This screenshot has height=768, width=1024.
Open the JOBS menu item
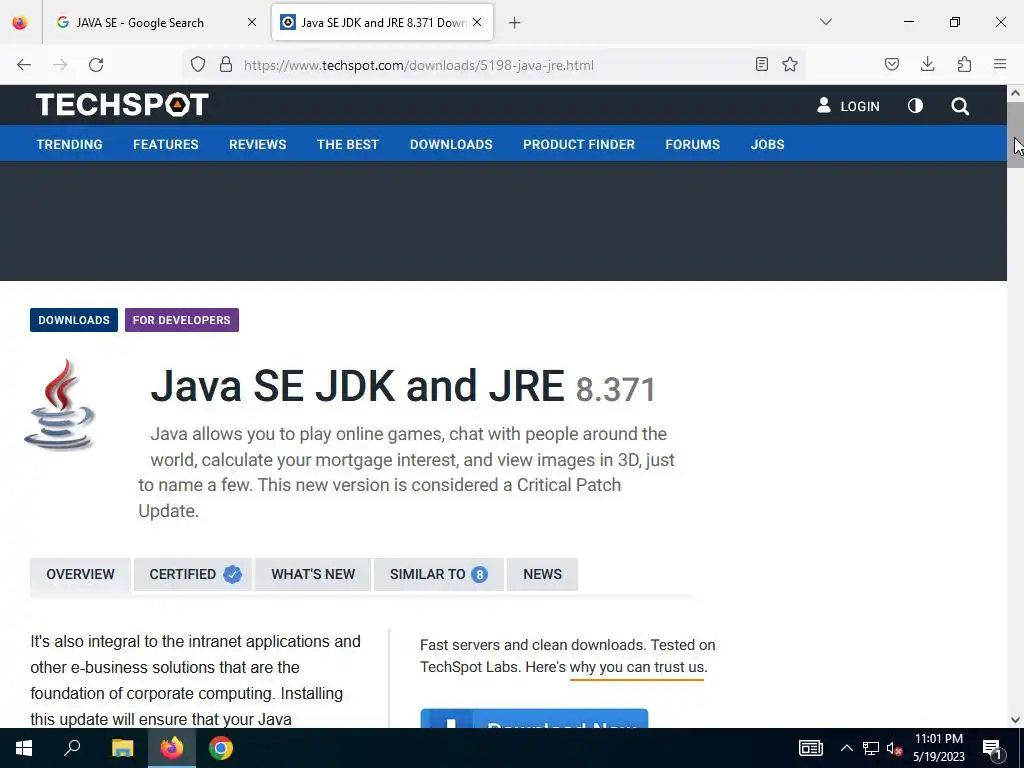point(767,144)
